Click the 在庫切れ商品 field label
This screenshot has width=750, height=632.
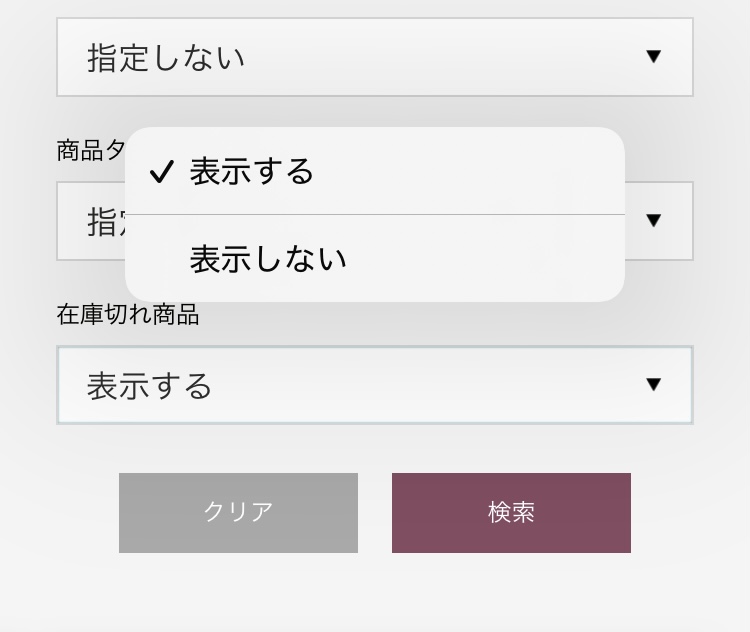pyautogui.click(x=128, y=315)
